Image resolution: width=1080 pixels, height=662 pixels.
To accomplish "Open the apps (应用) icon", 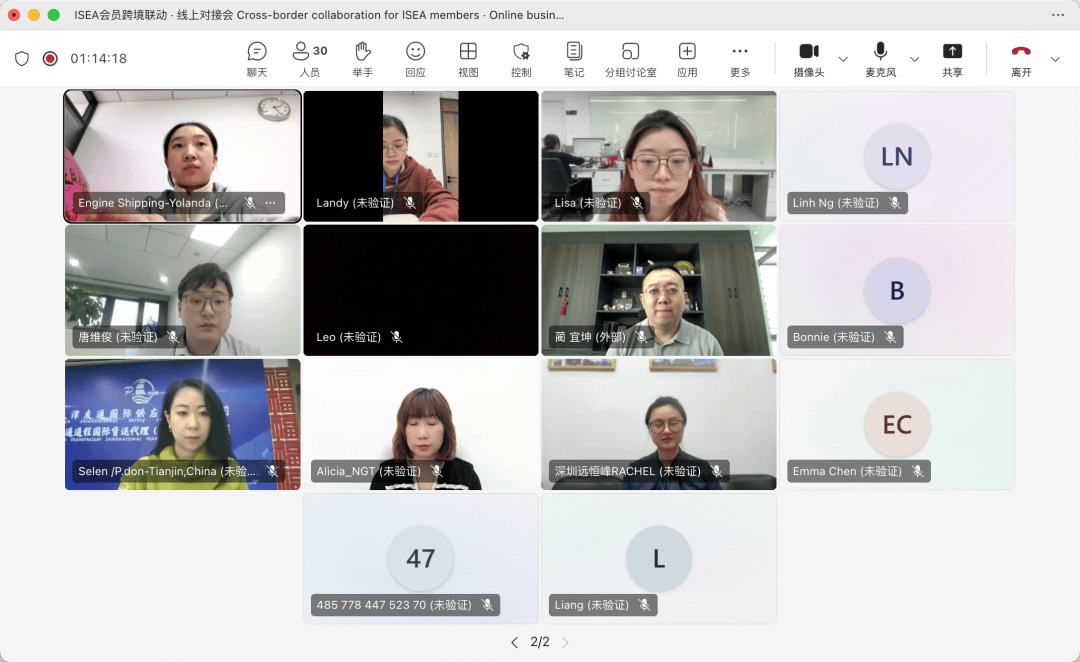I will tap(687, 58).
